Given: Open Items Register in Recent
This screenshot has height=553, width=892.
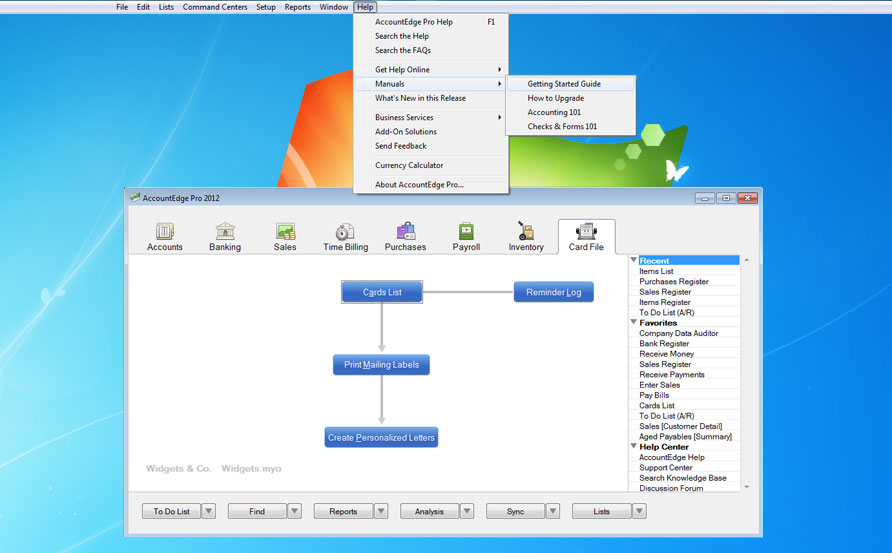Looking at the screenshot, I should click(x=664, y=302).
